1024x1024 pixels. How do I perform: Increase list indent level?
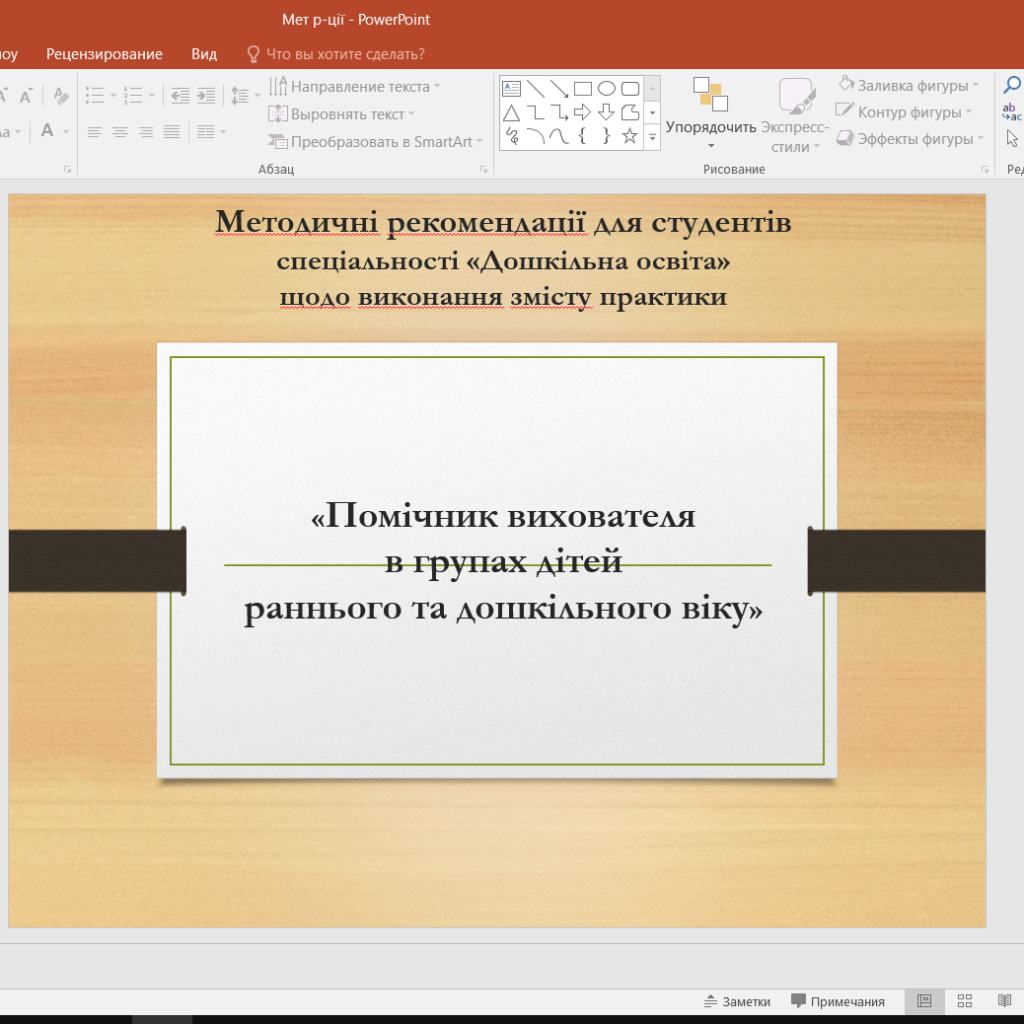(205, 96)
